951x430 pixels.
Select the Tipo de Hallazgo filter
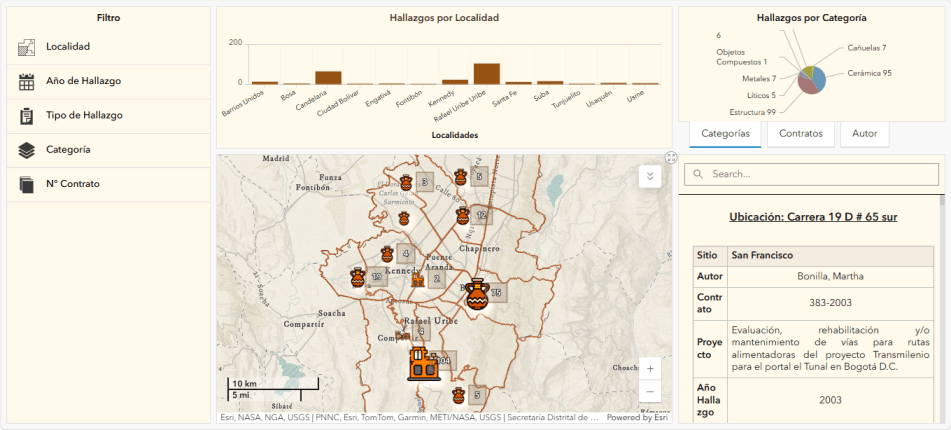click(x=83, y=115)
